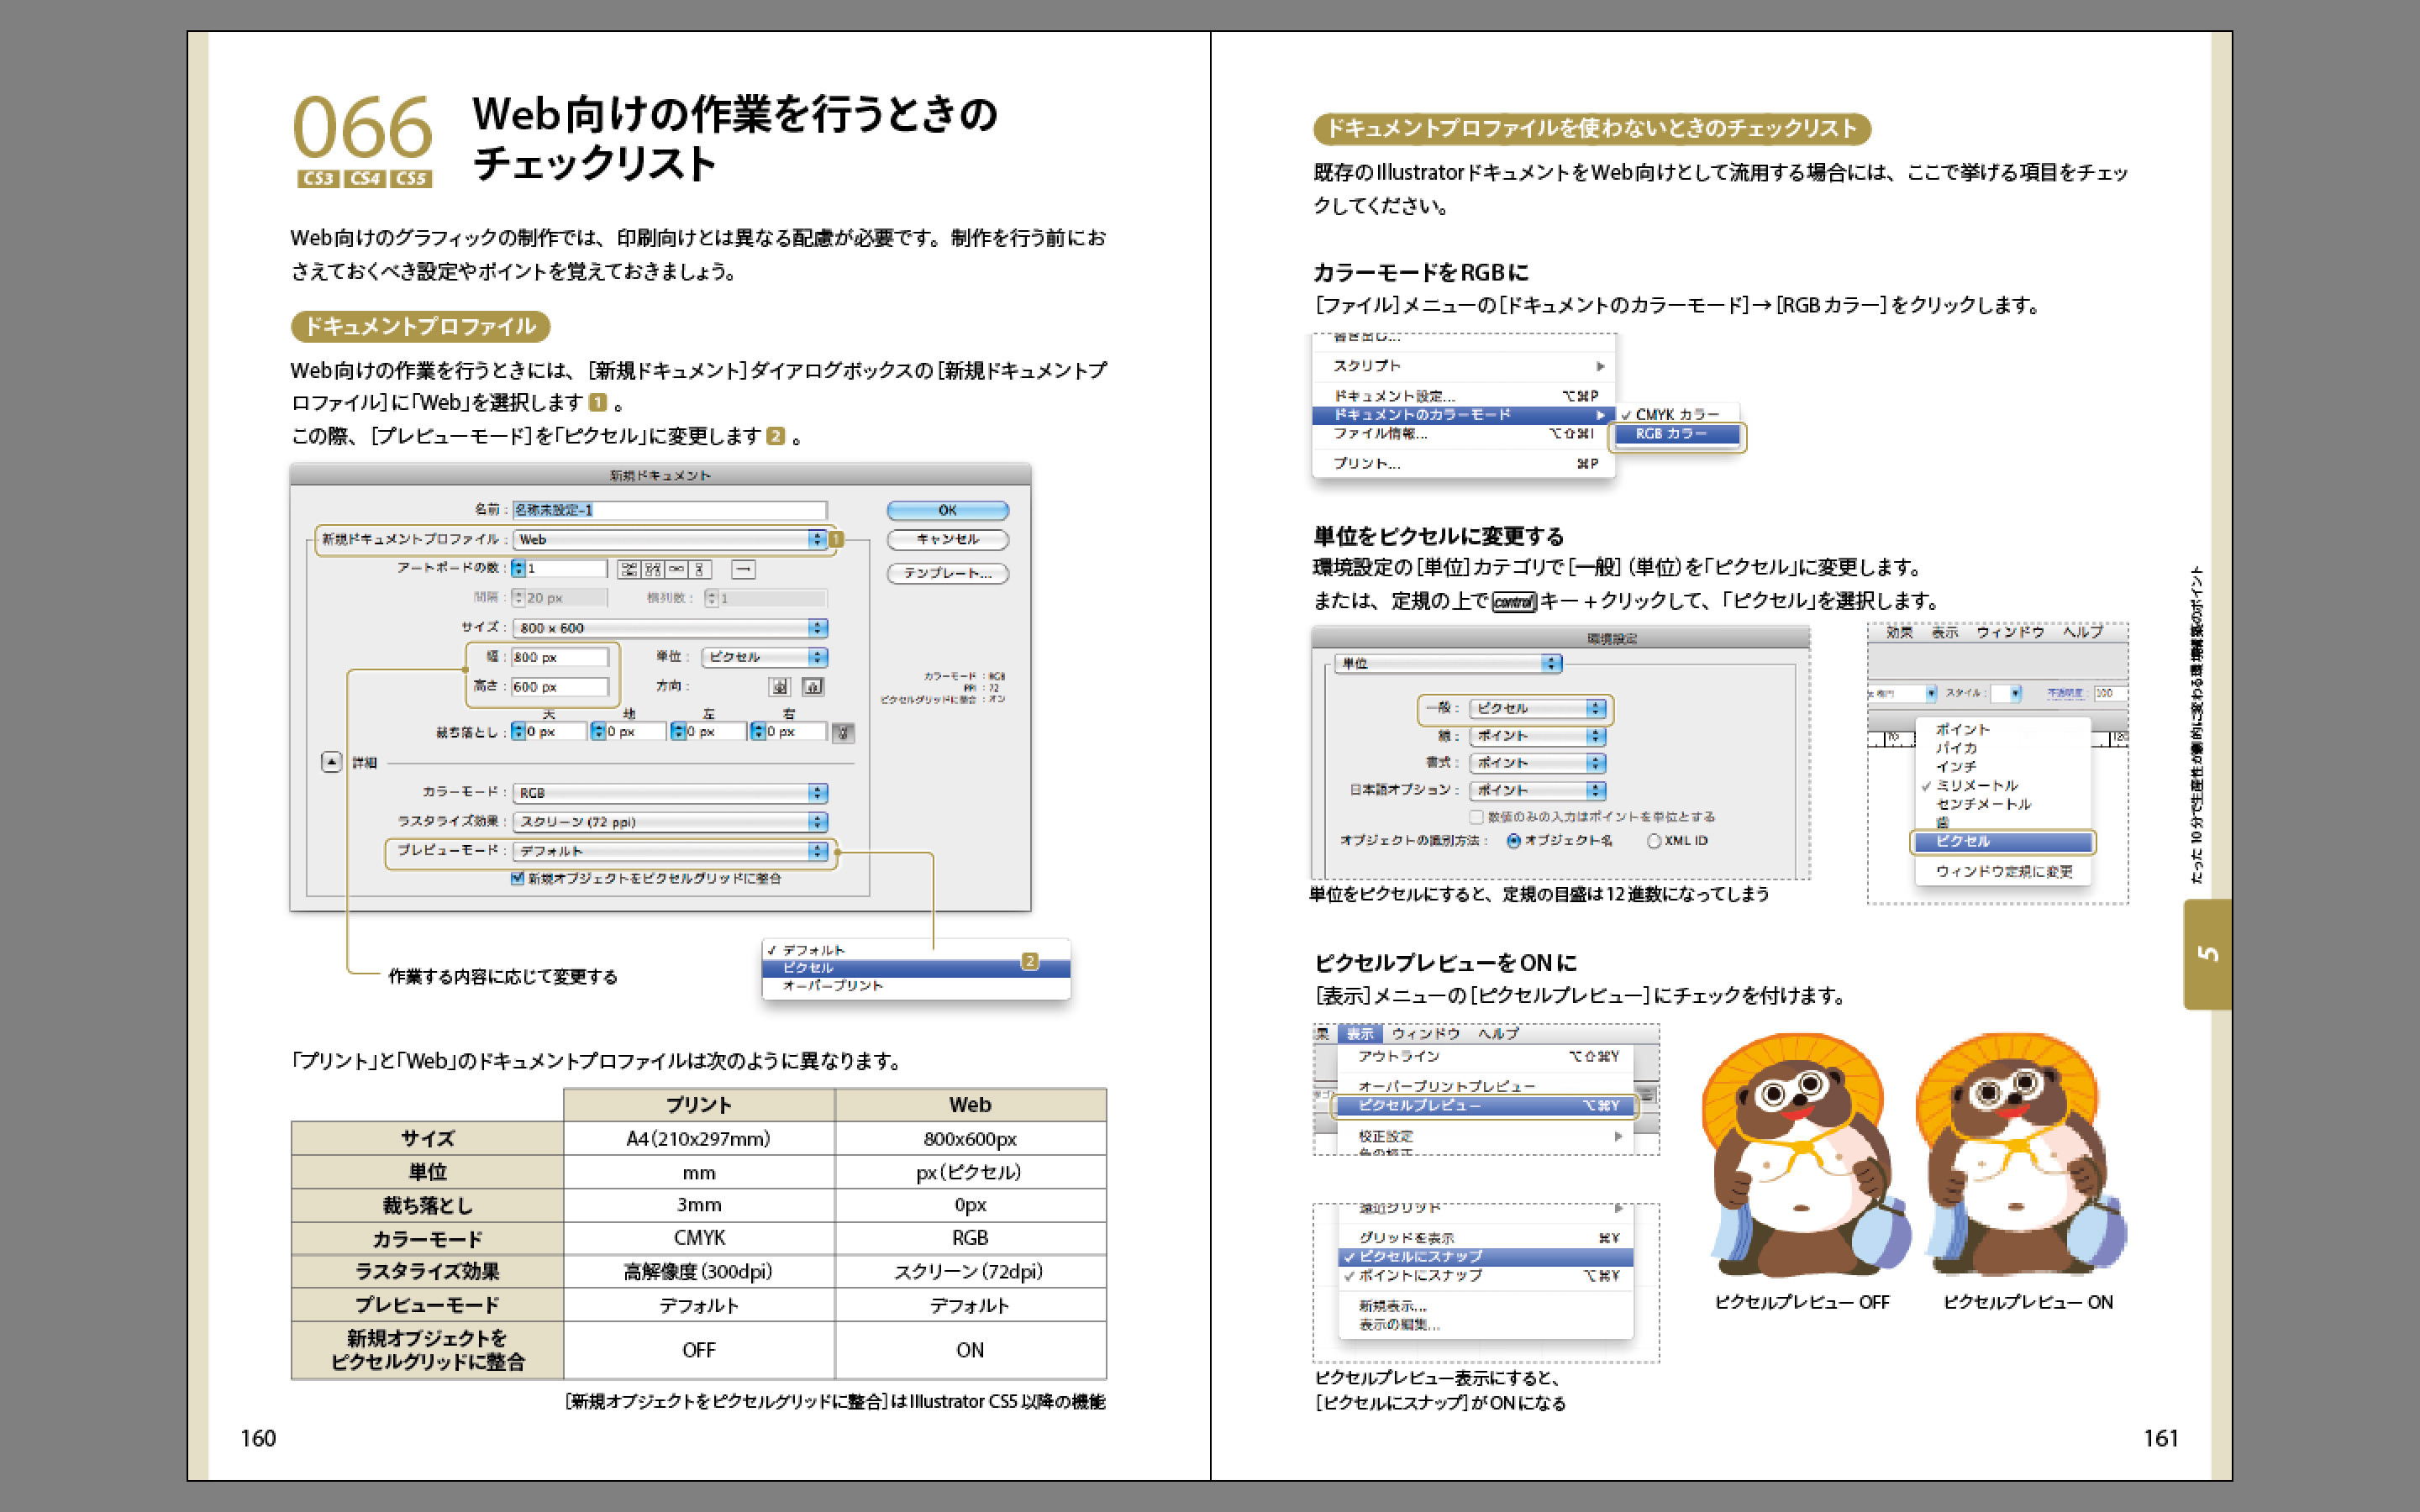Click the キャンセル button
The width and height of the screenshot is (2420, 1512).
point(947,540)
